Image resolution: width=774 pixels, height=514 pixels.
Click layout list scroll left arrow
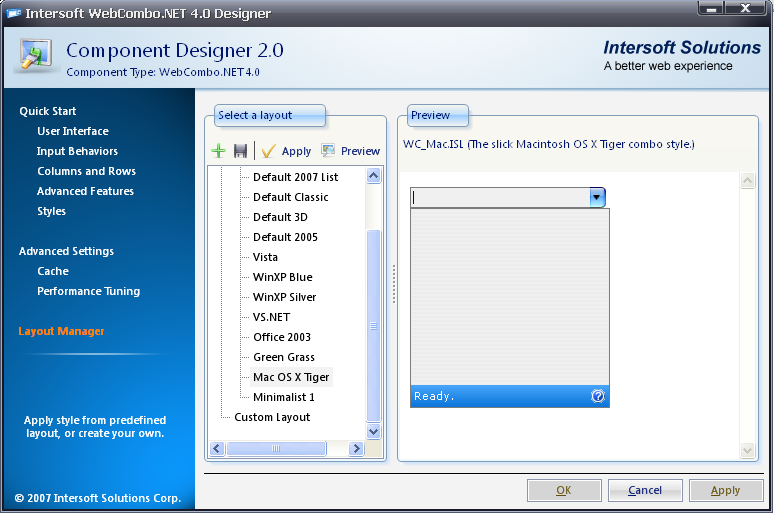point(217,448)
